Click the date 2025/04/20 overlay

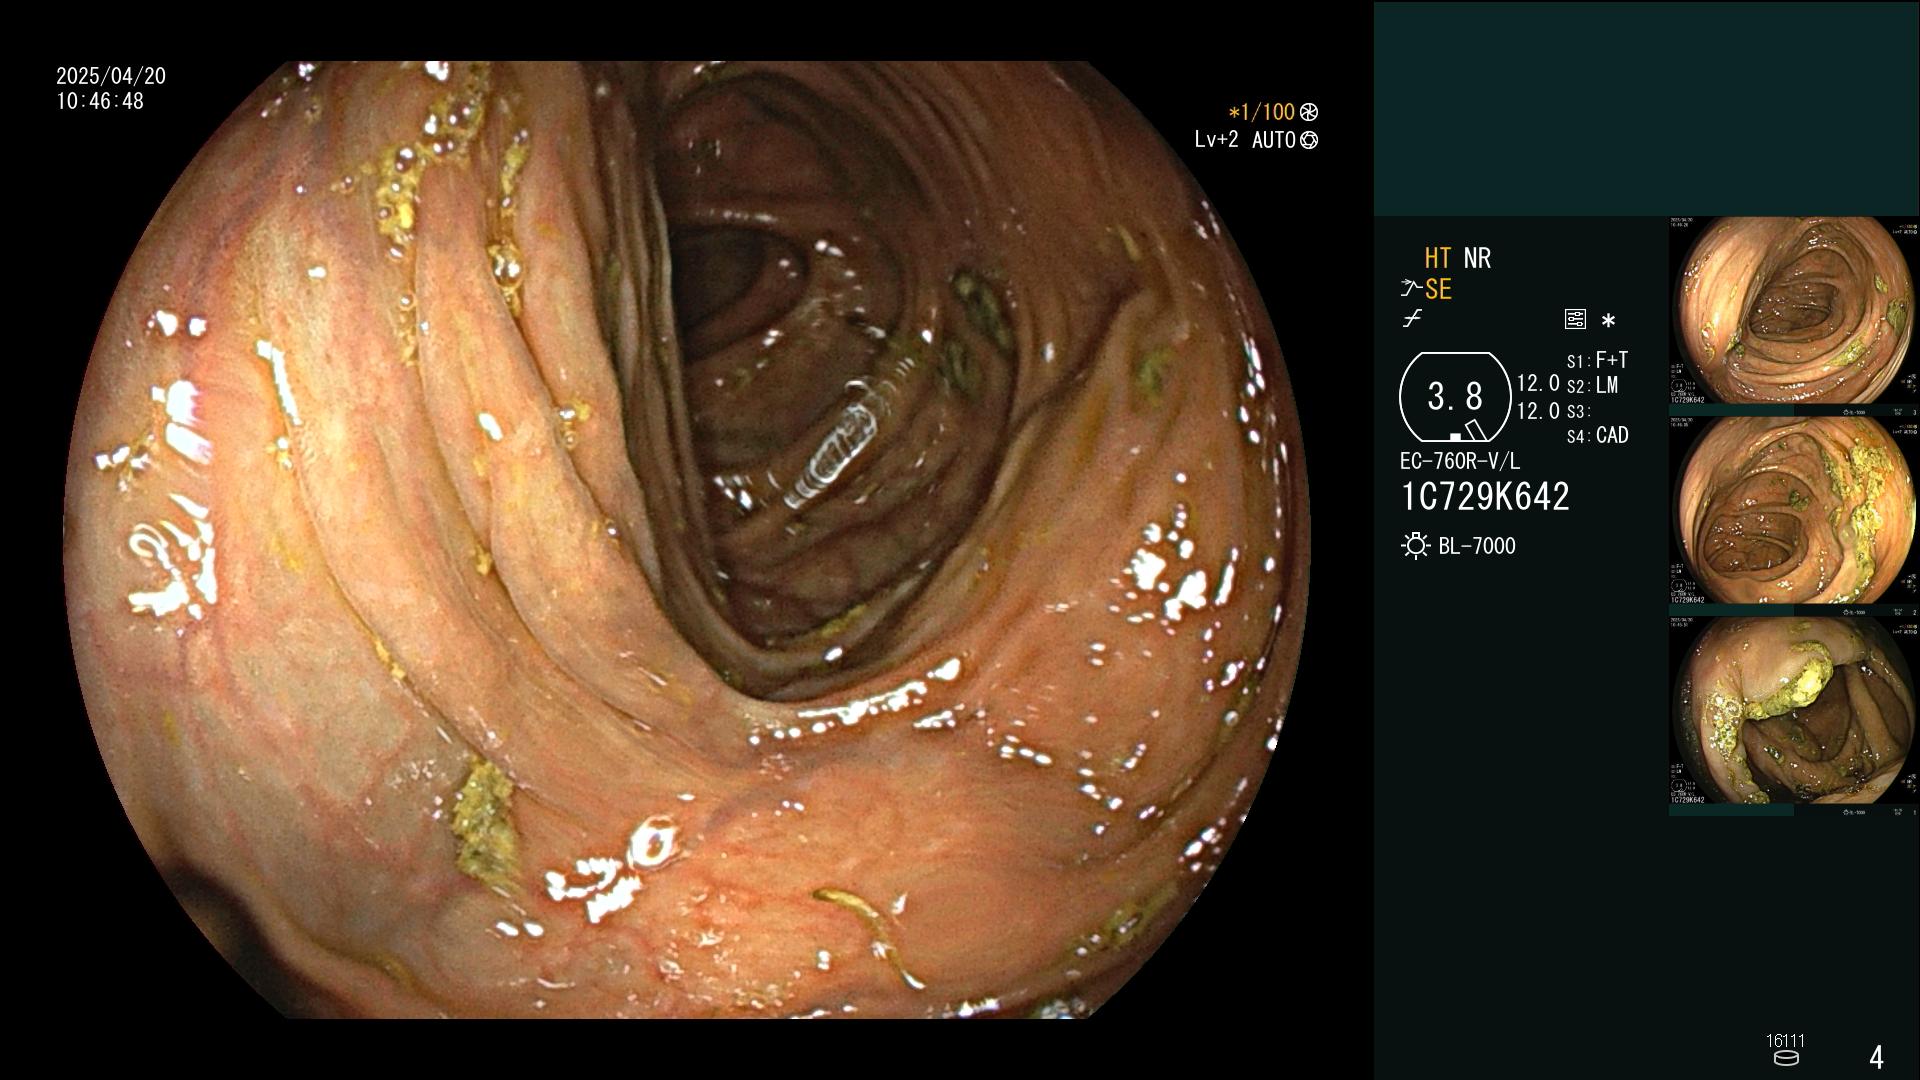[x=111, y=76]
